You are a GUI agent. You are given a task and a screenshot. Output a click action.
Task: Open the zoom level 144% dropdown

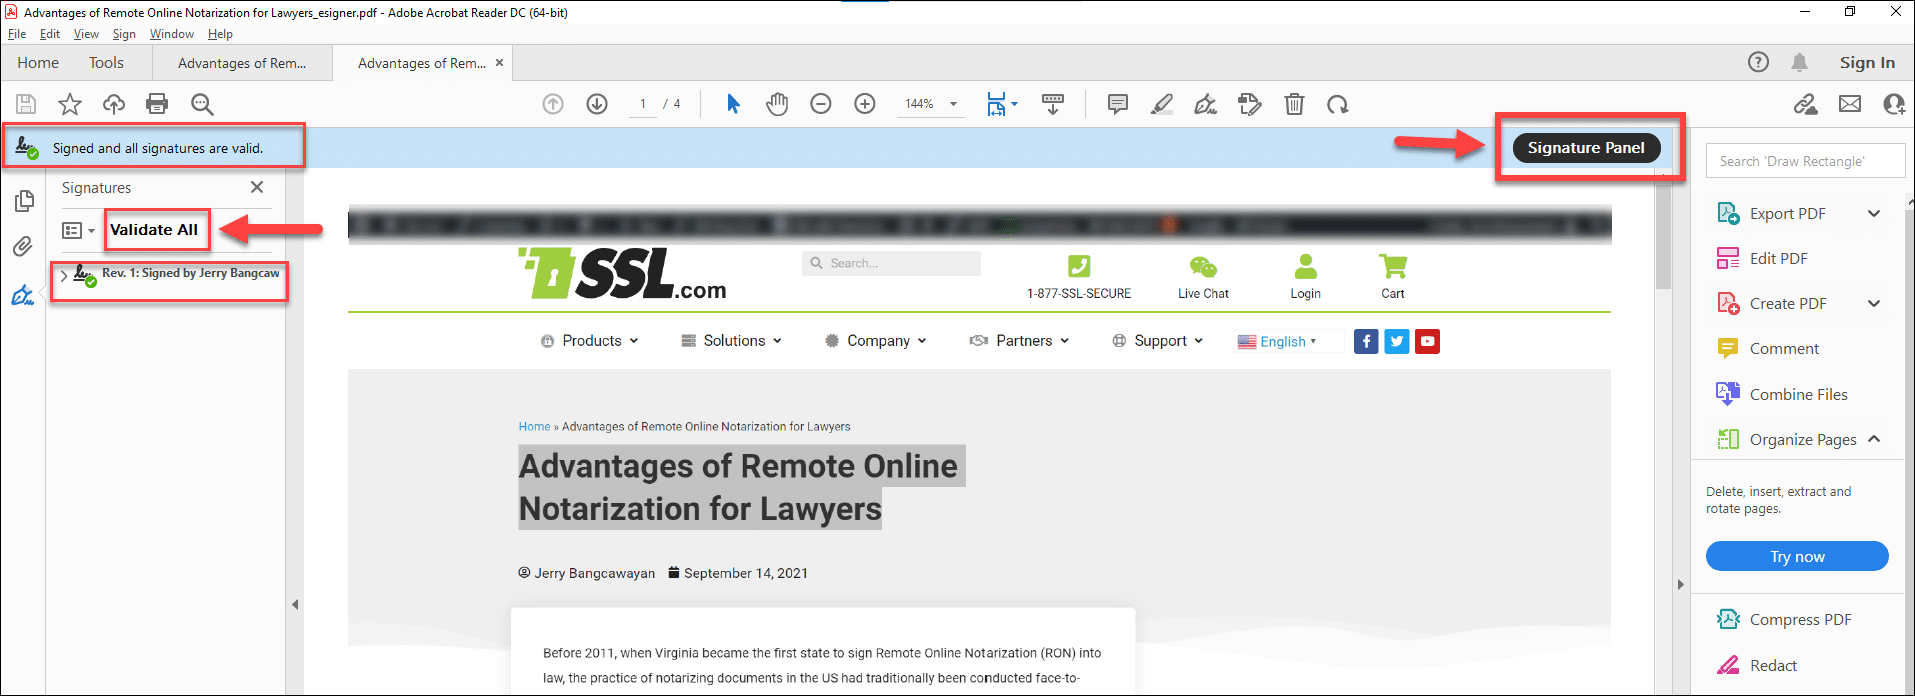[x=953, y=104]
